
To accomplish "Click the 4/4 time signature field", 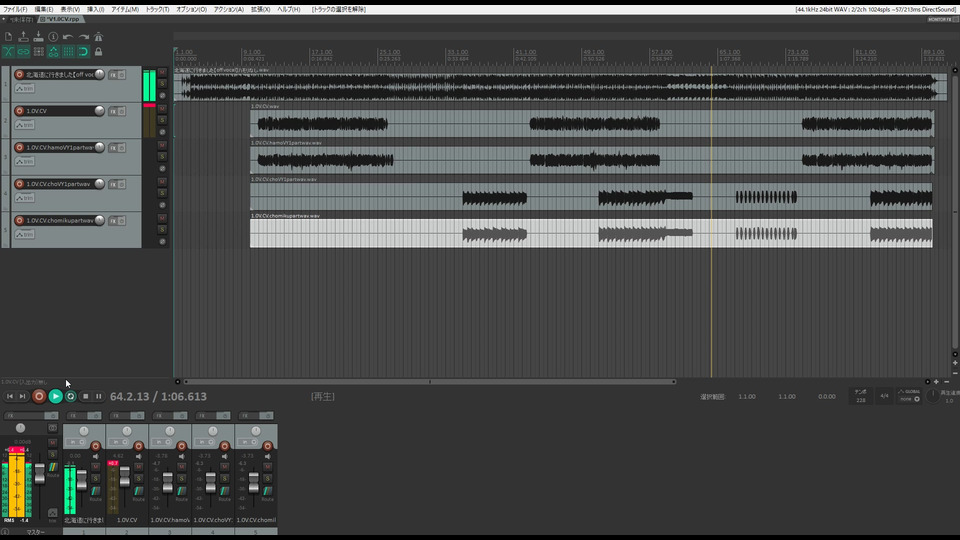I will coord(884,397).
